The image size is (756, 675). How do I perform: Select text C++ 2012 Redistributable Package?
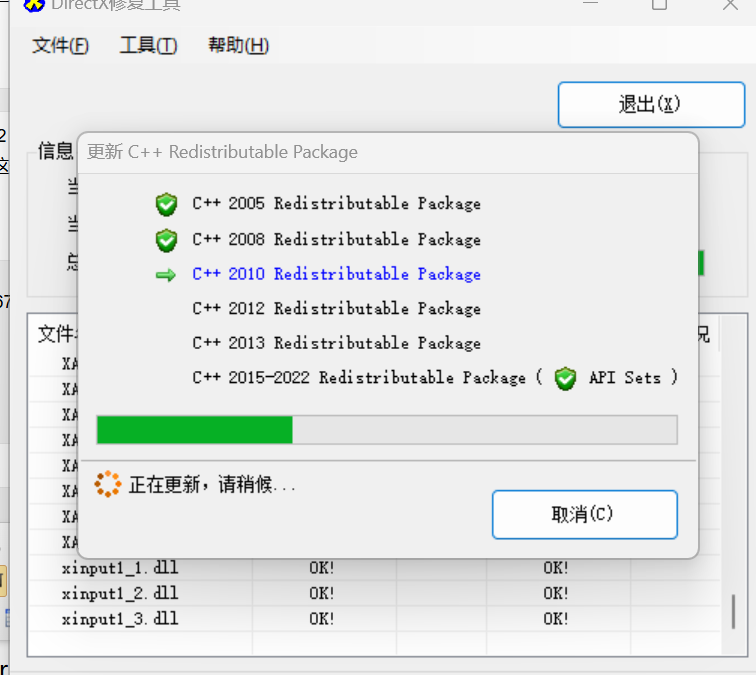336,309
